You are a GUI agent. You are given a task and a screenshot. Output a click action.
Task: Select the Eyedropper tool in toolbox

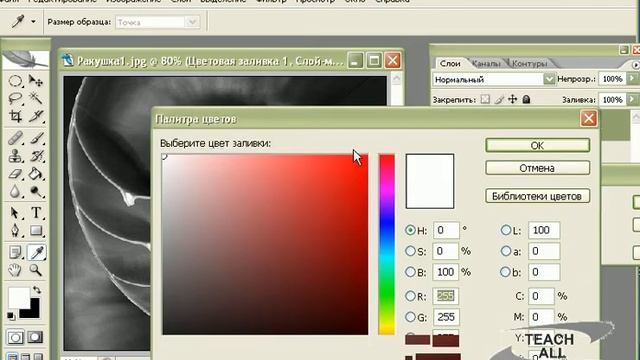[36, 252]
